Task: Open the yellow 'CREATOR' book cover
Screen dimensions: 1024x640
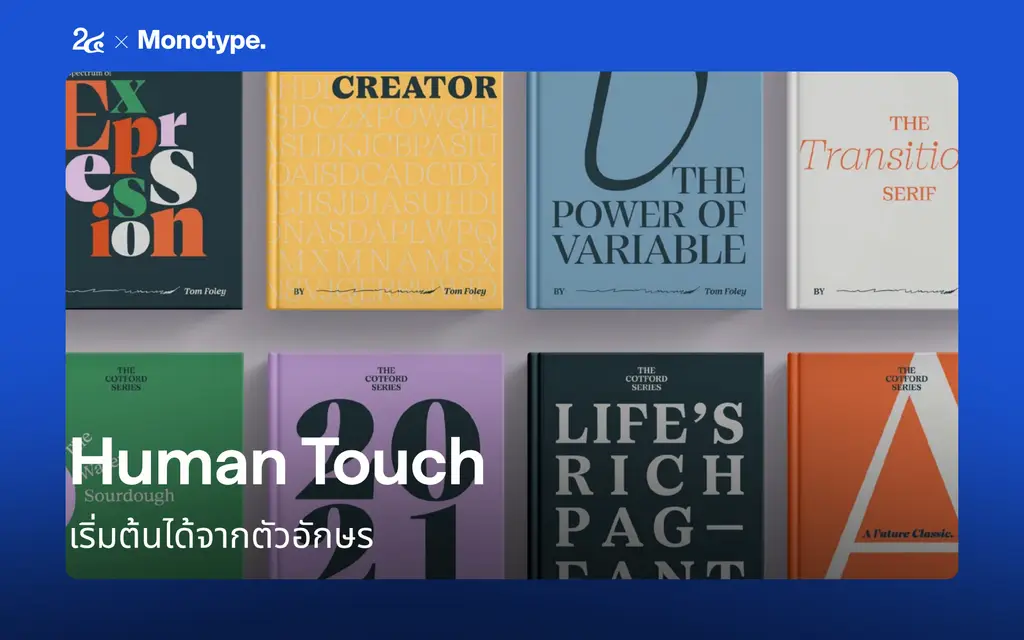Action: [x=385, y=190]
